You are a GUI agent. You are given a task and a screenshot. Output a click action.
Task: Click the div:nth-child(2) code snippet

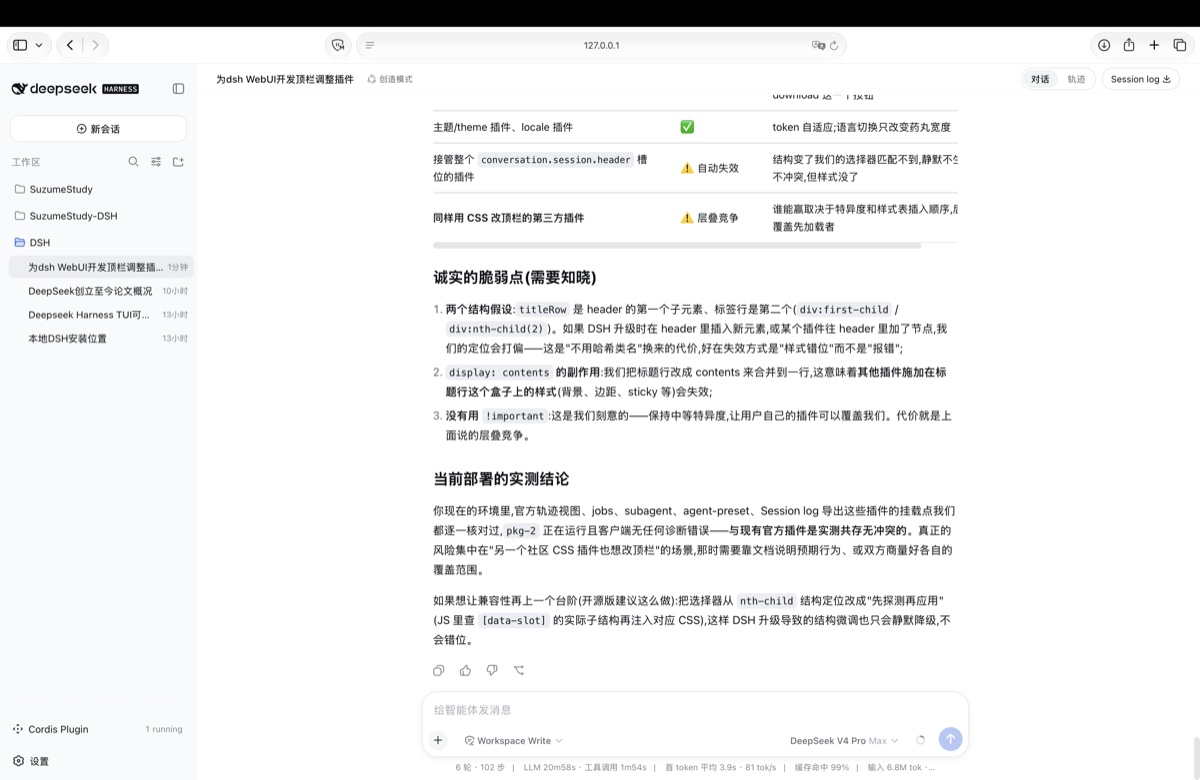tap(496, 329)
